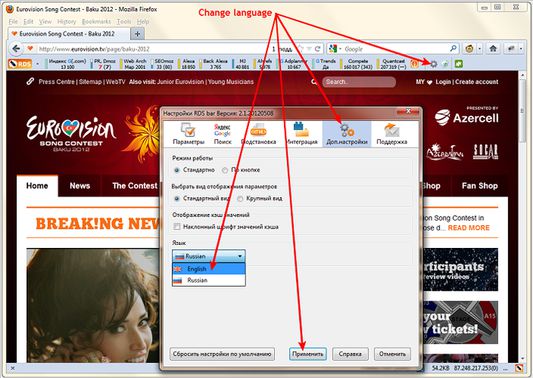Click the reload icon in the address bar

pyautogui.click(x=318, y=49)
